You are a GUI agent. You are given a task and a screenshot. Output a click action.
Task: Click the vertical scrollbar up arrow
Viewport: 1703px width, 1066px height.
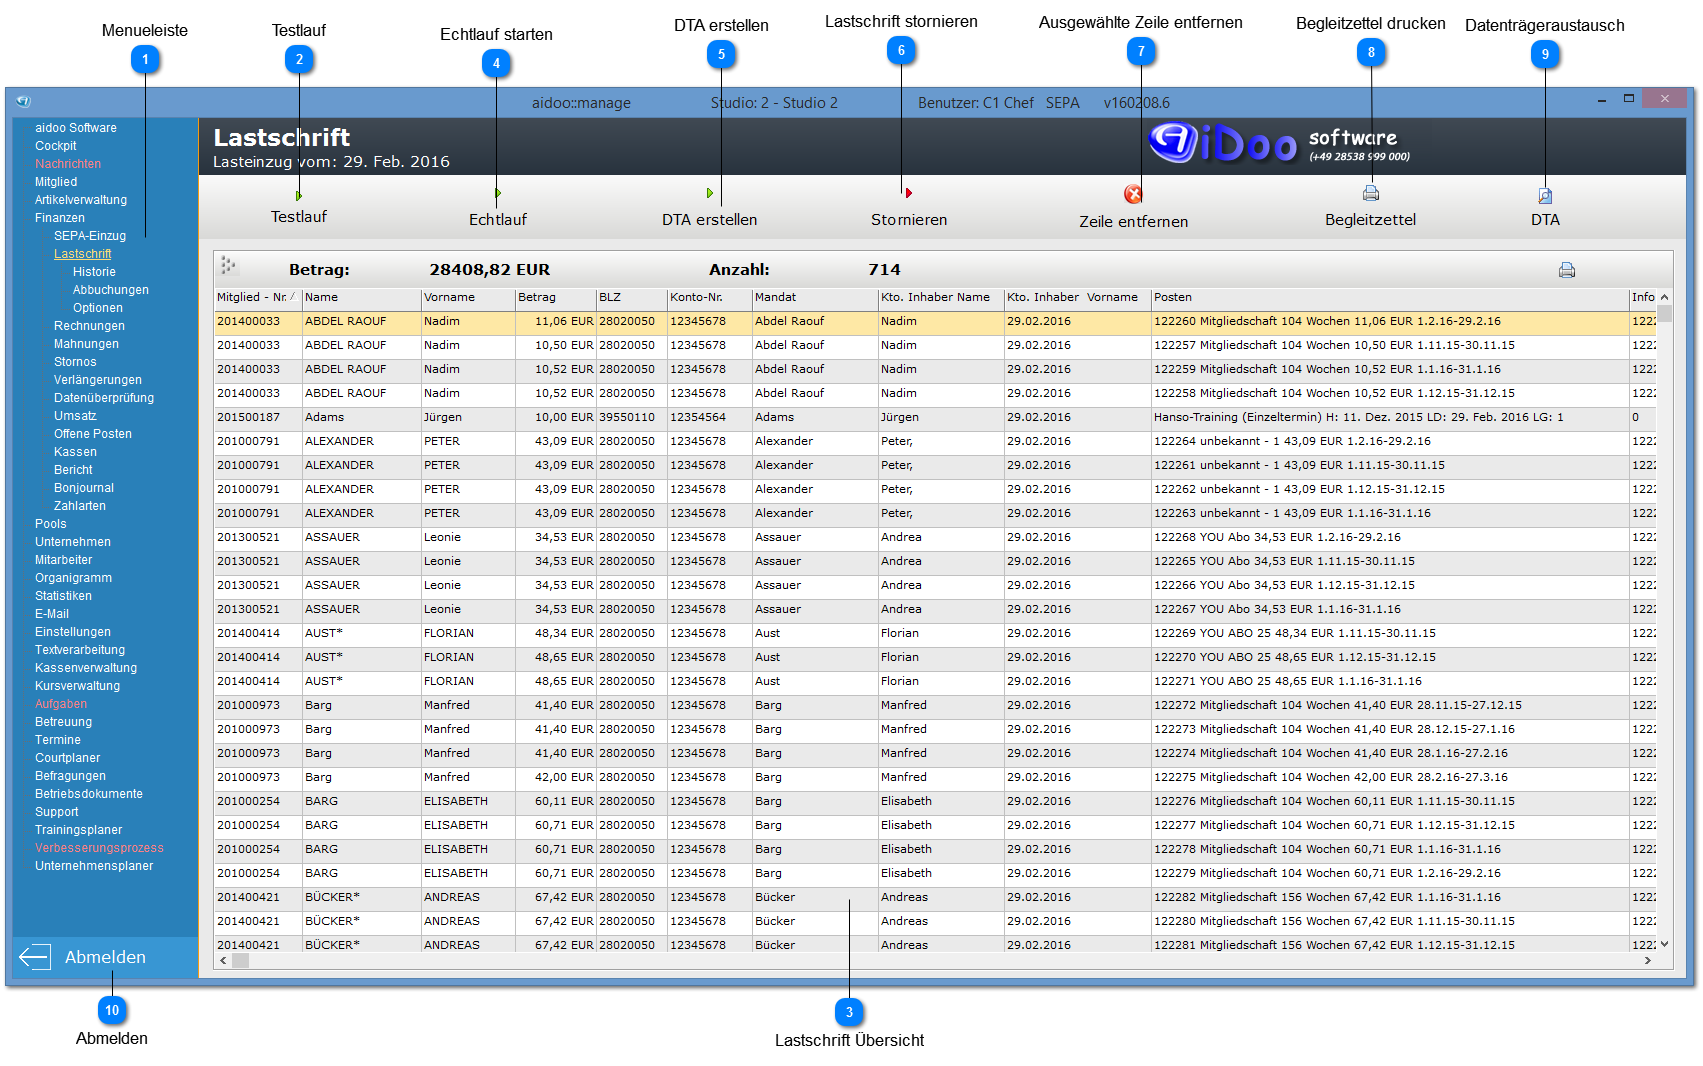coord(1664,297)
